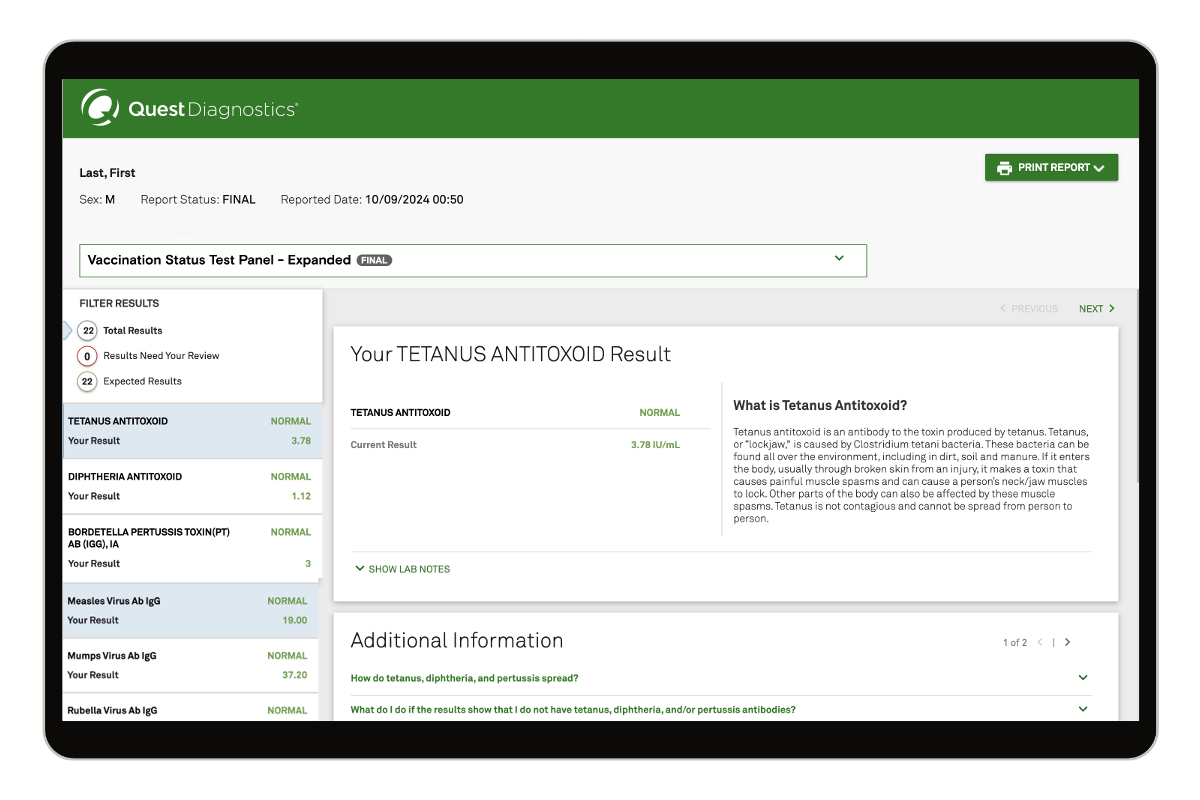Select the Diphtheria Antitoxoid result
The width and height of the screenshot is (1200, 800).
190,486
